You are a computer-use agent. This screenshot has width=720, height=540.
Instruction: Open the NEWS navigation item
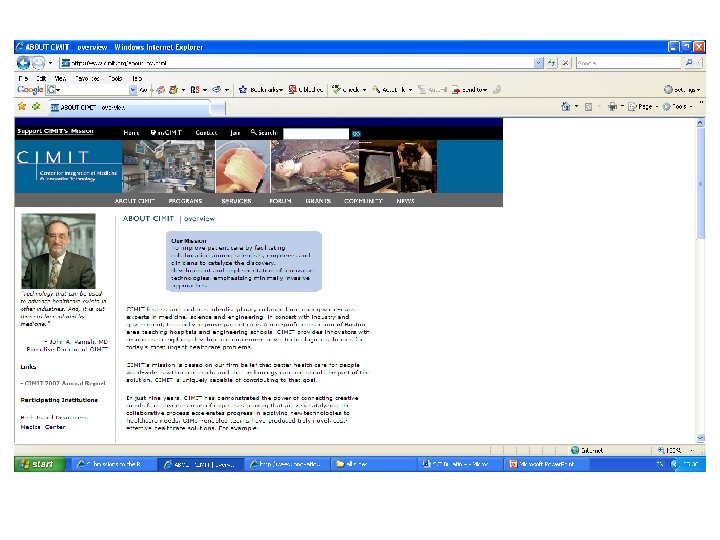tap(405, 201)
